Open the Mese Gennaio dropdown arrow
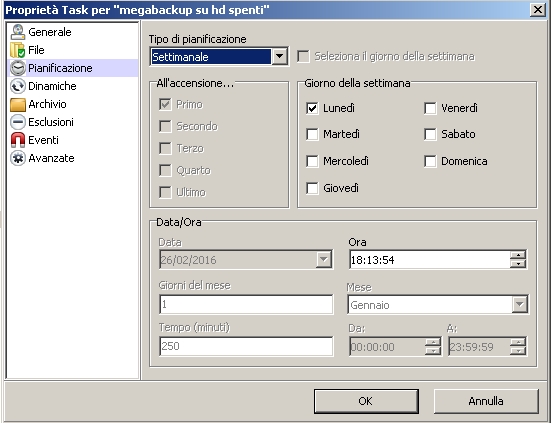 click(520, 304)
